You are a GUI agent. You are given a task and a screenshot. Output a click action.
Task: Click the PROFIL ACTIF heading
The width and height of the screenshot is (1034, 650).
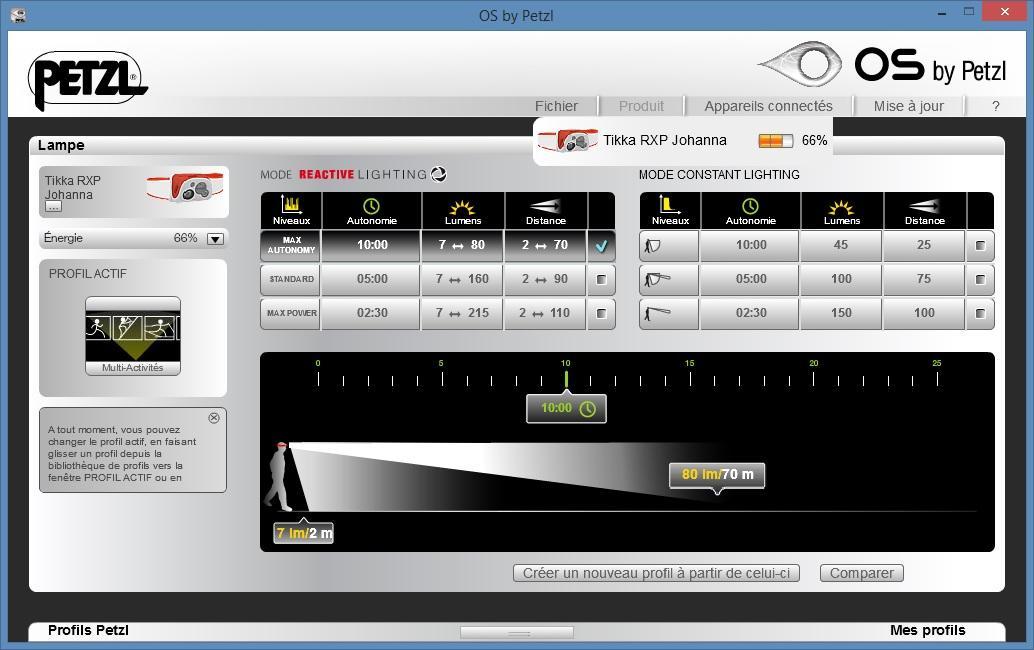tap(88, 274)
